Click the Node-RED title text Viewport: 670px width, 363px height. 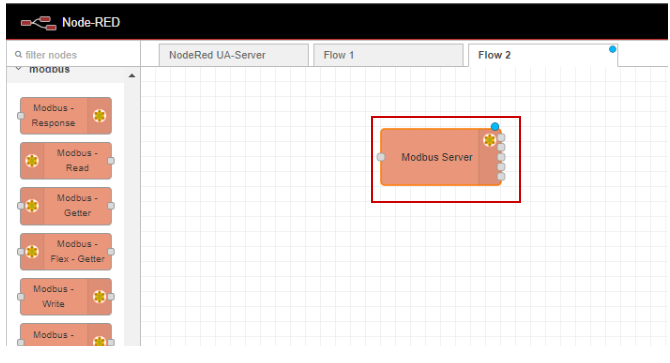tap(91, 23)
